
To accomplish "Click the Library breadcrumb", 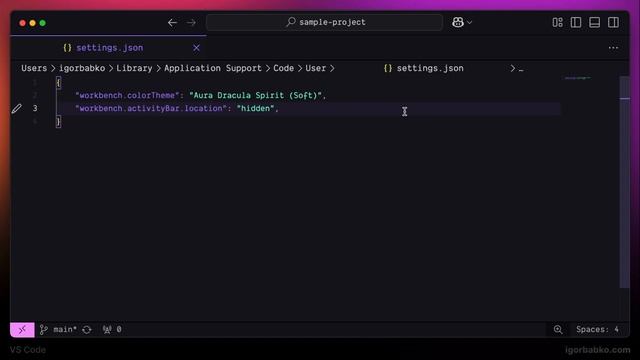I will [x=134, y=68].
